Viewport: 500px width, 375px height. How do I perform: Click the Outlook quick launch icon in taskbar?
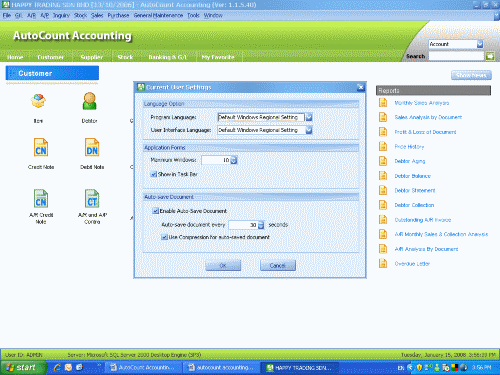click(x=68, y=367)
